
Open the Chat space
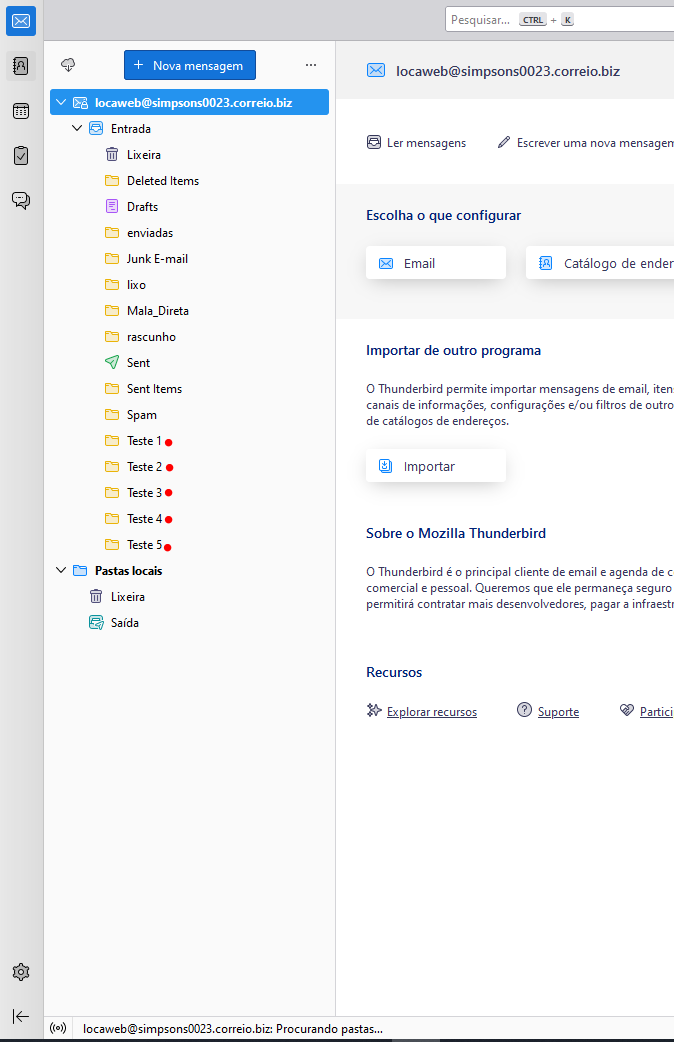click(x=21, y=200)
